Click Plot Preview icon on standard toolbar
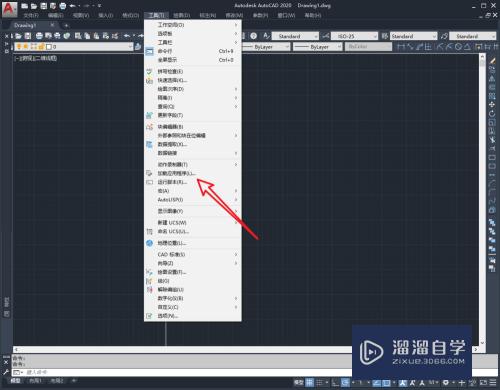500x390 pixels. [48, 36]
